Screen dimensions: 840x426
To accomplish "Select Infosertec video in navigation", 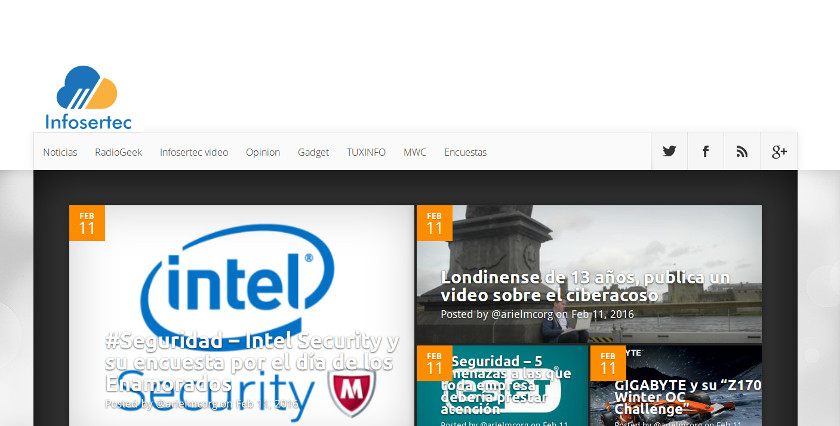I will coord(194,153).
